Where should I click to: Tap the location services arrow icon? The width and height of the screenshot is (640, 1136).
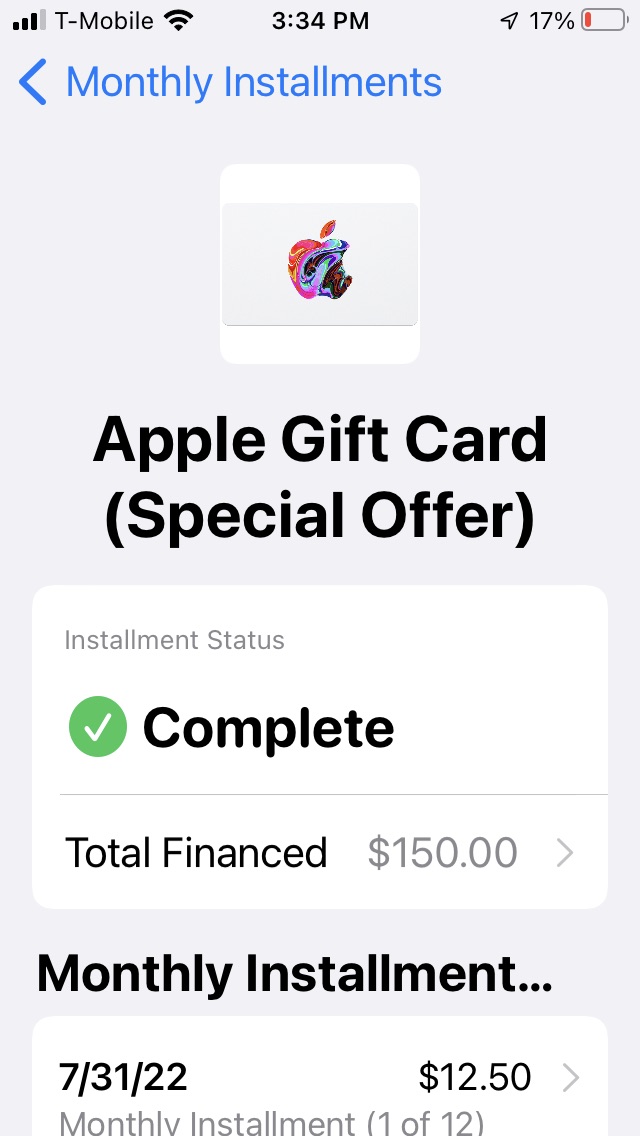(510, 21)
